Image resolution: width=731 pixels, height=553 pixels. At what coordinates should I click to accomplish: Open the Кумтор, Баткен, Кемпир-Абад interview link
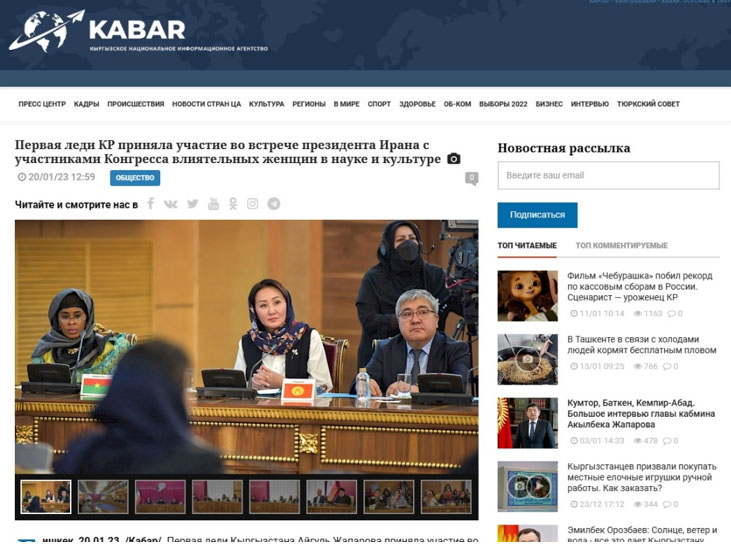pyautogui.click(x=641, y=414)
